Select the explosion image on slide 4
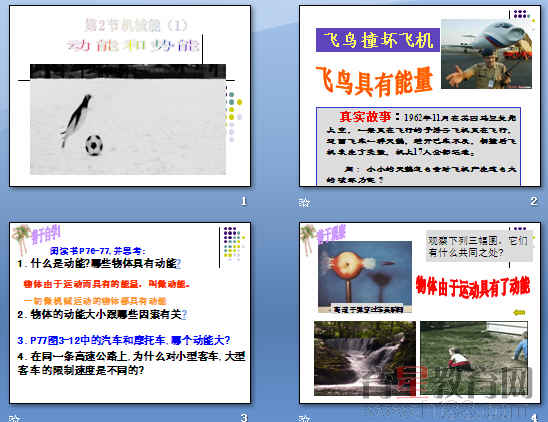 pyautogui.click(x=365, y=277)
